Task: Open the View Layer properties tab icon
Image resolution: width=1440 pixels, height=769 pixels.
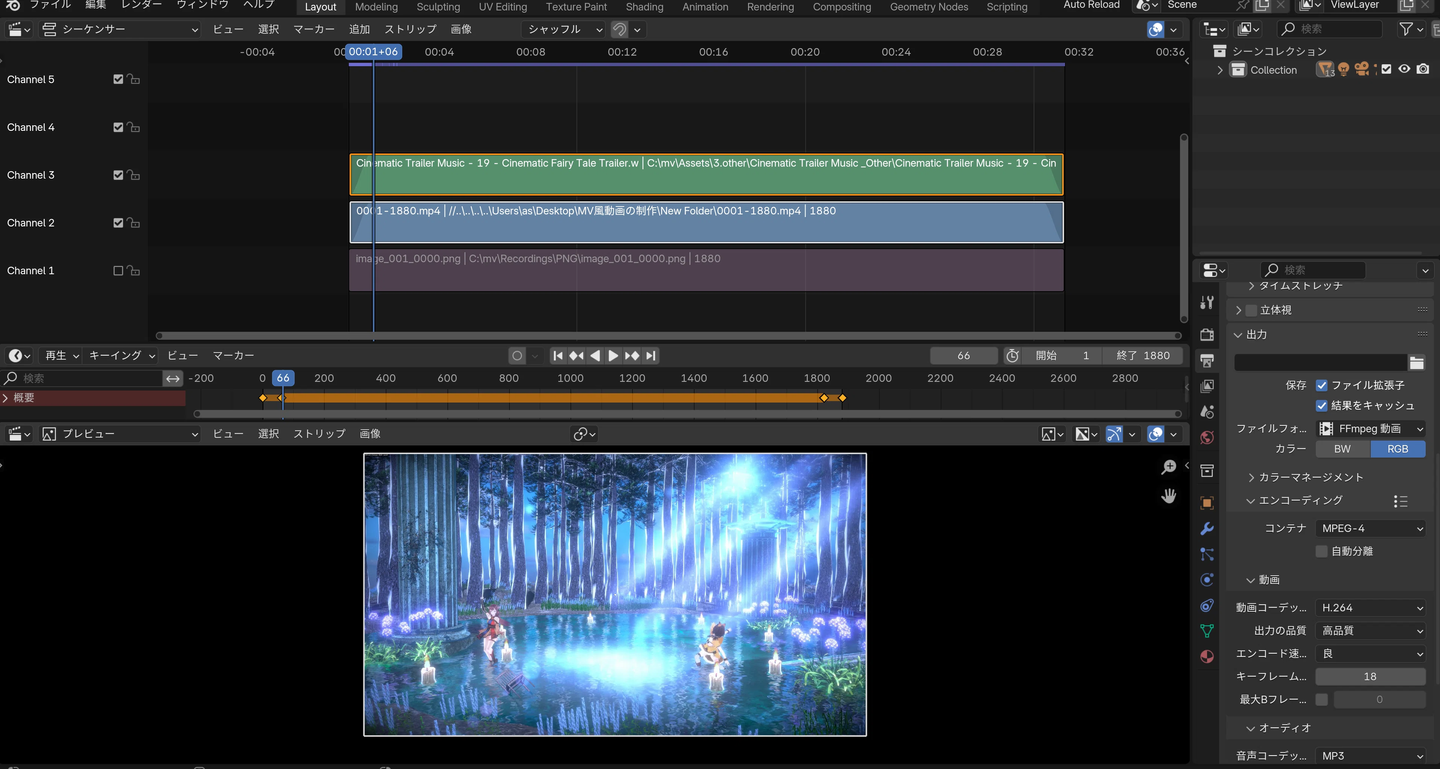Action: click(x=1207, y=386)
